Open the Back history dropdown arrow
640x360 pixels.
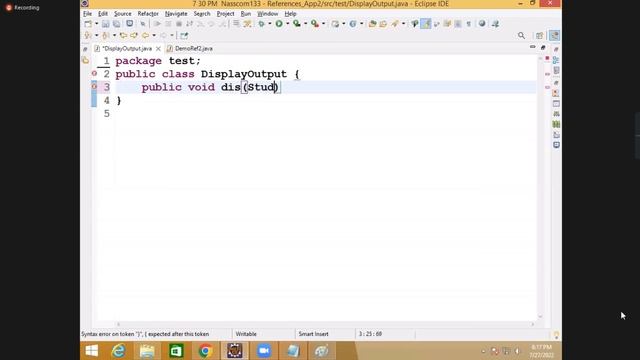(x=154, y=36)
